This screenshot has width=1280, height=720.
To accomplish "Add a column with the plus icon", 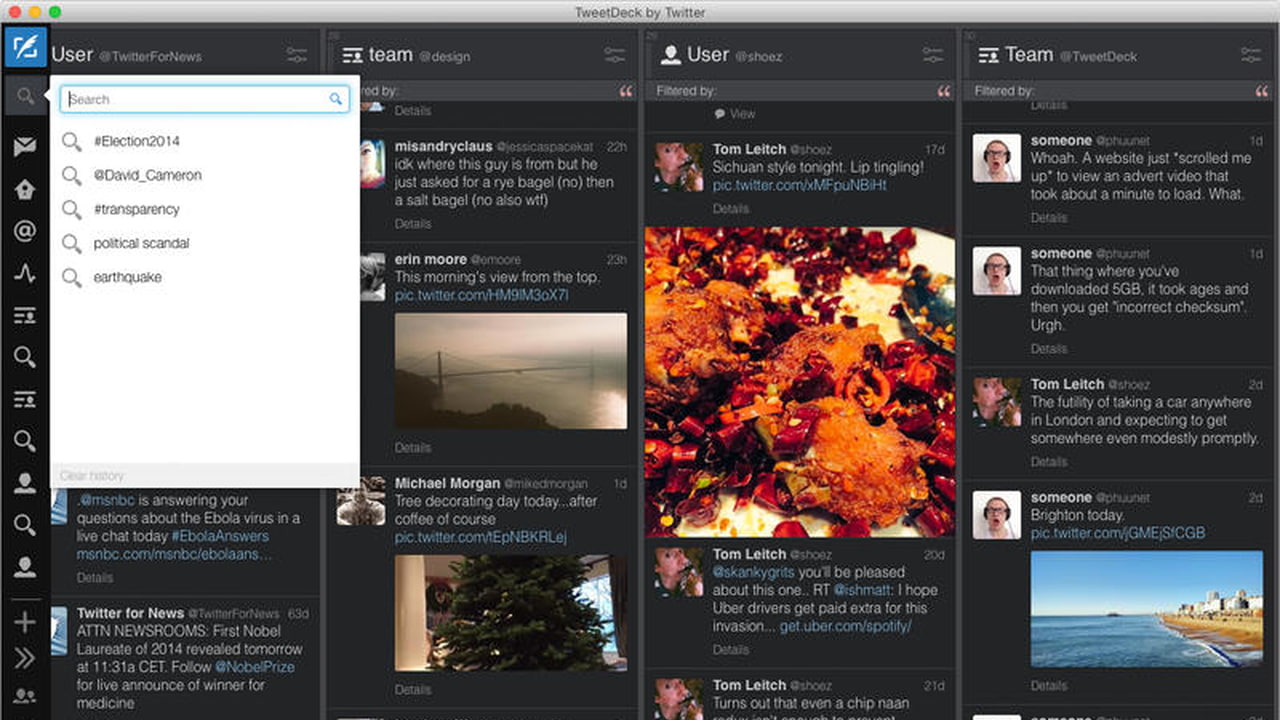I will [x=25, y=622].
